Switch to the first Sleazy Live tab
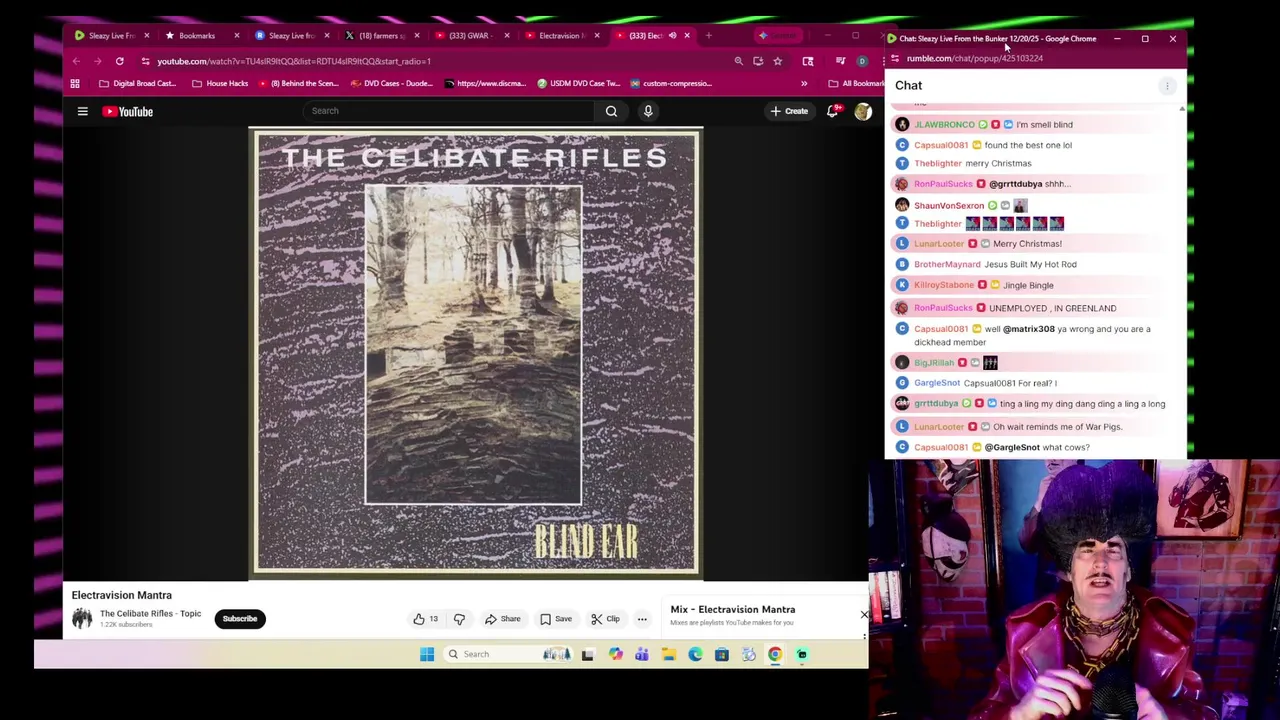 click(x=111, y=36)
